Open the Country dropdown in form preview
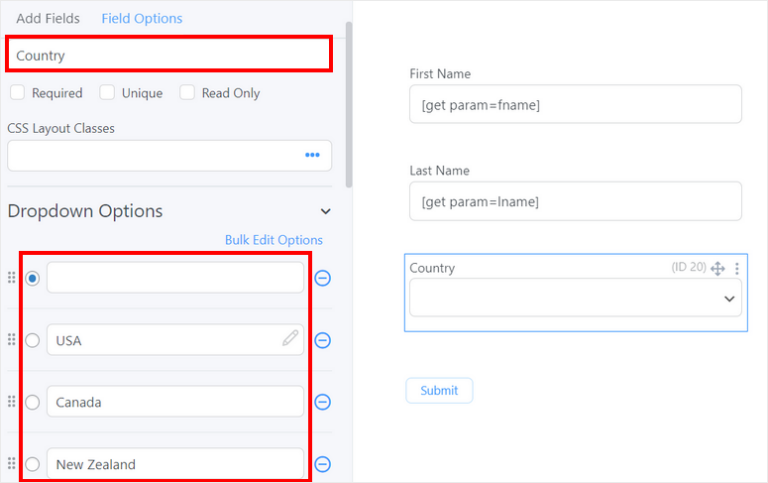The width and height of the screenshot is (768, 483). pyautogui.click(x=575, y=298)
